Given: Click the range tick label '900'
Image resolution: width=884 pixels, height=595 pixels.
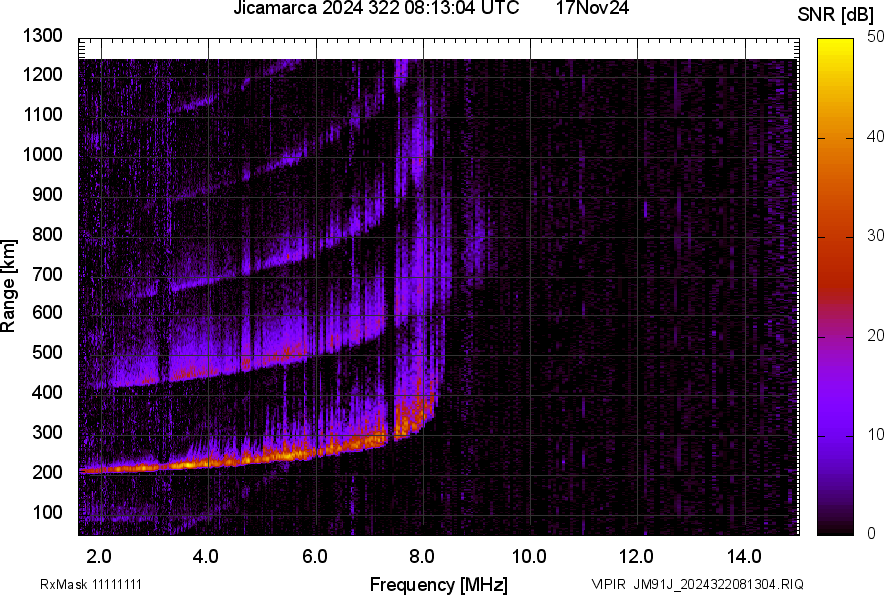Looking at the screenshot, I should pos(47,194).
